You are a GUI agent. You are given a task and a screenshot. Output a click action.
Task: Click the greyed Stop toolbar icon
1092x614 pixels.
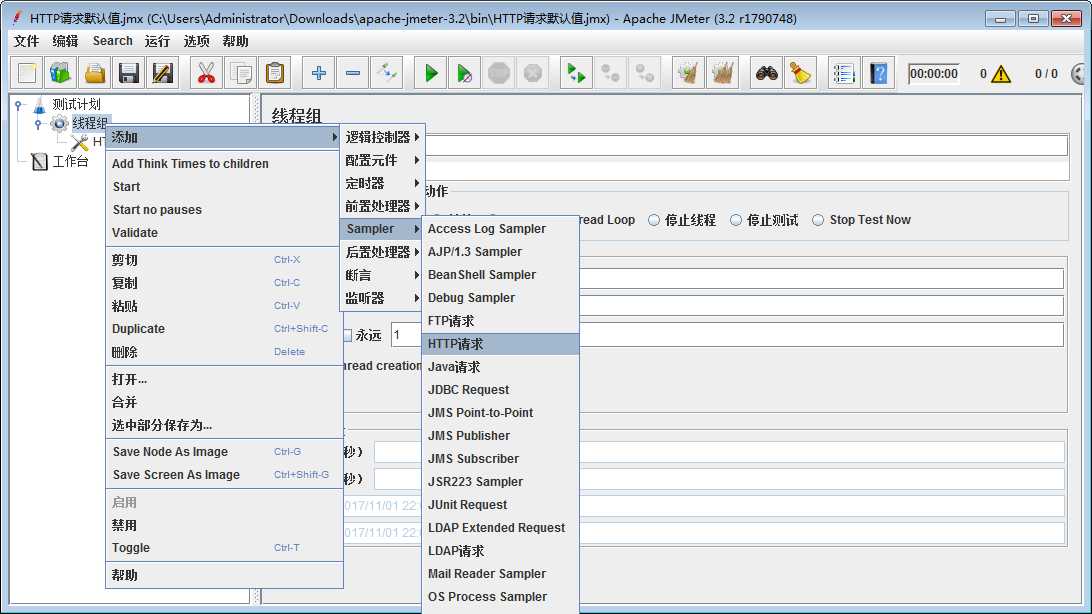point(499,73)
